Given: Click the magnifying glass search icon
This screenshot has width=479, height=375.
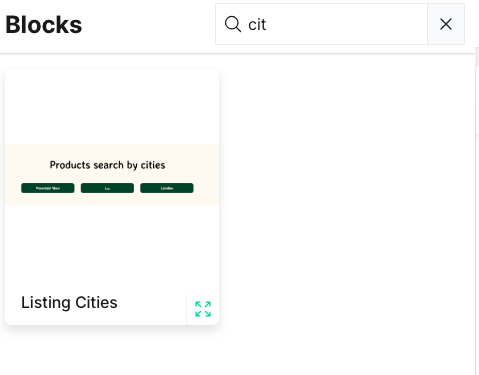Looking at the screenshot, I should (233, 24).
